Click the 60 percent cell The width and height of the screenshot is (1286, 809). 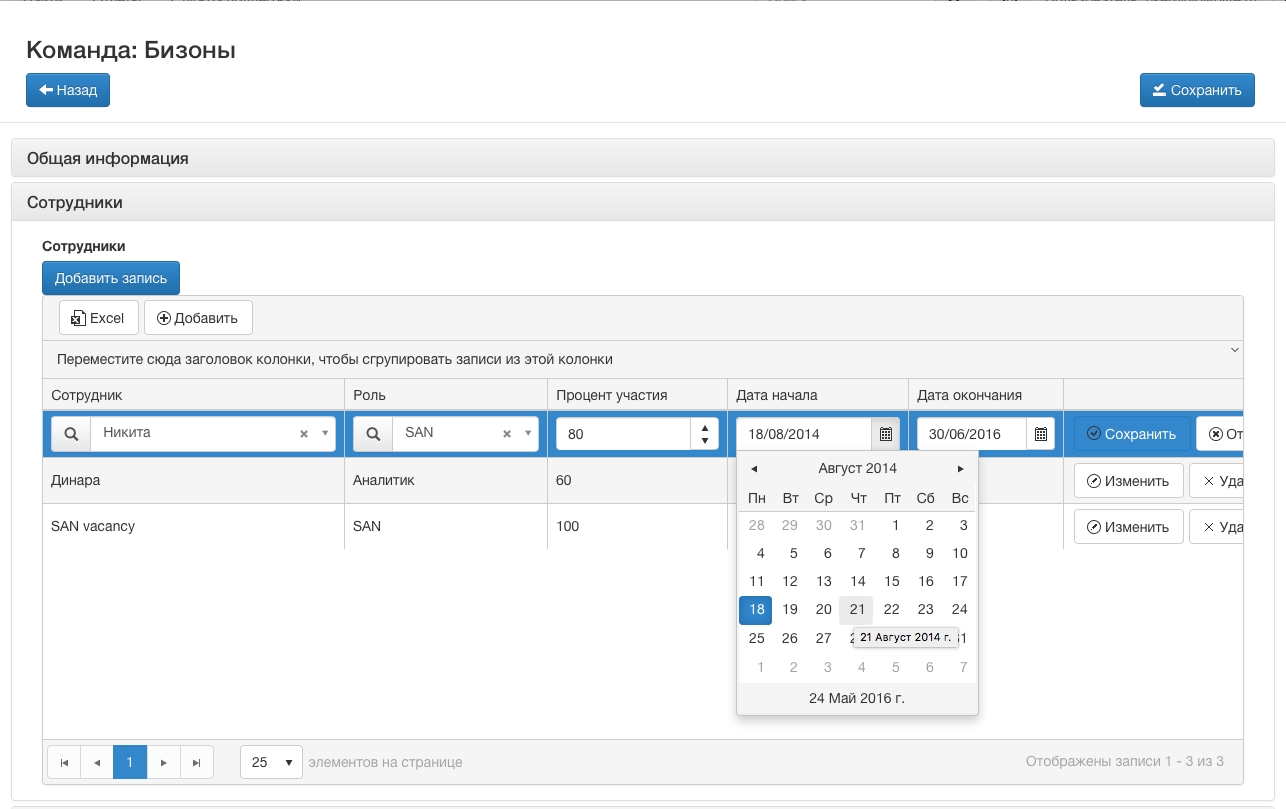coord(638,481)
